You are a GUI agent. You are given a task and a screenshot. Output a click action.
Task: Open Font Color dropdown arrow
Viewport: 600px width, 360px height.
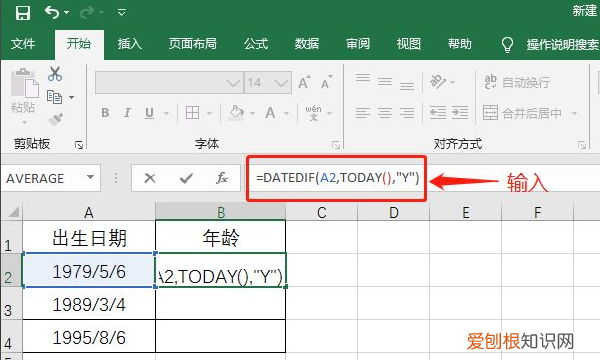(x=286, y=113)
